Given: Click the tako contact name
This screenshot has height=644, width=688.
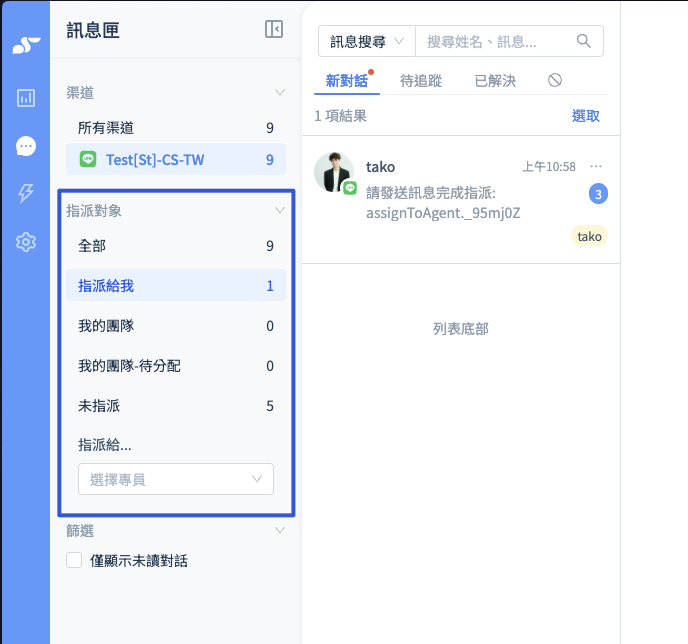Looking at the screenshot, I should (380, 167).
